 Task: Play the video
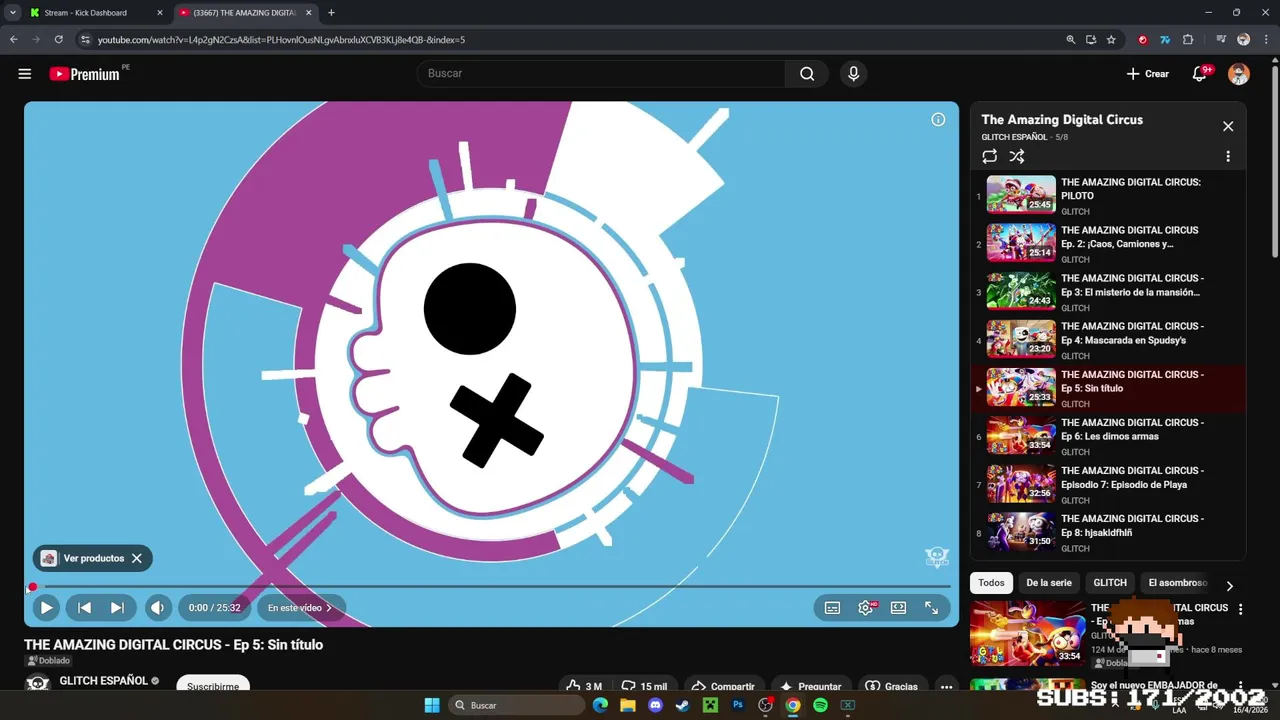[x=46, y=607]
